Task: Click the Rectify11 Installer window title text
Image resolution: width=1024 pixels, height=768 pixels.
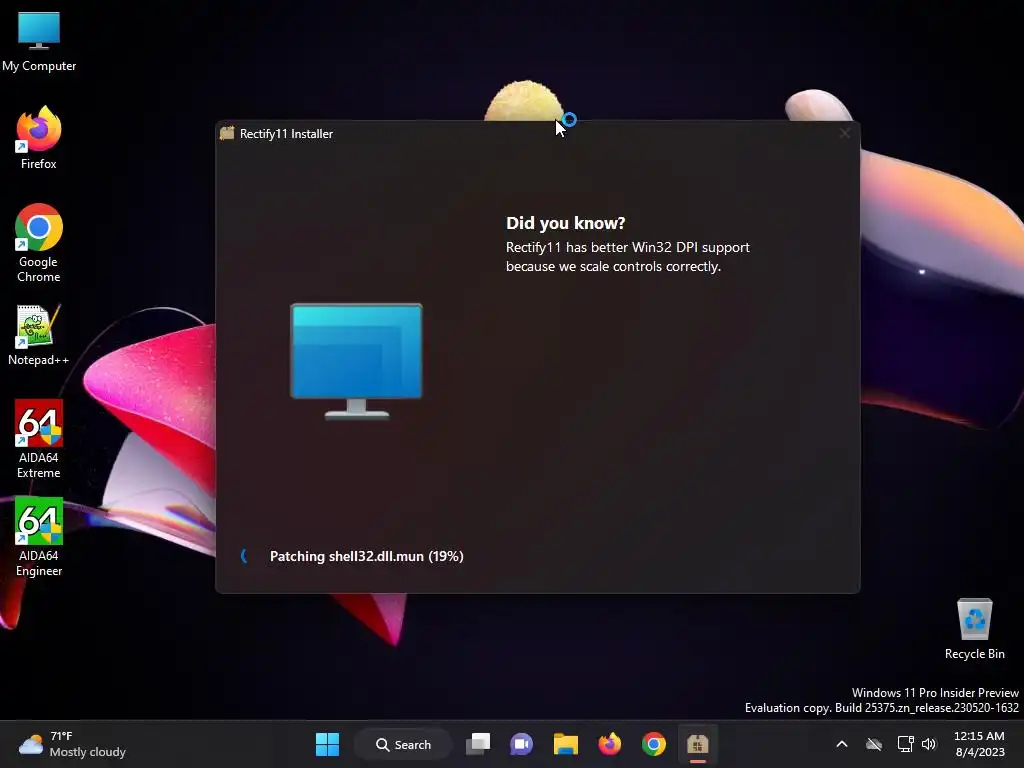Action: coord(286,134)
